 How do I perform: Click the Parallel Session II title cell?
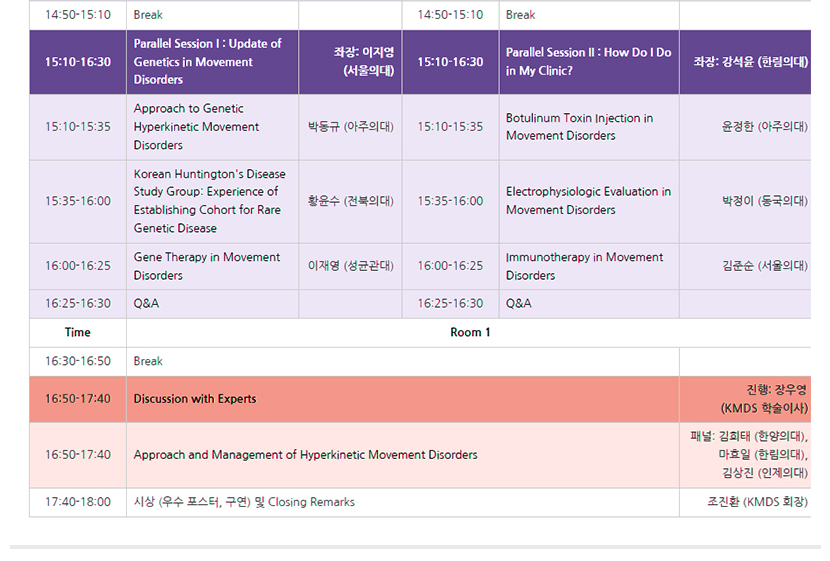588,62
